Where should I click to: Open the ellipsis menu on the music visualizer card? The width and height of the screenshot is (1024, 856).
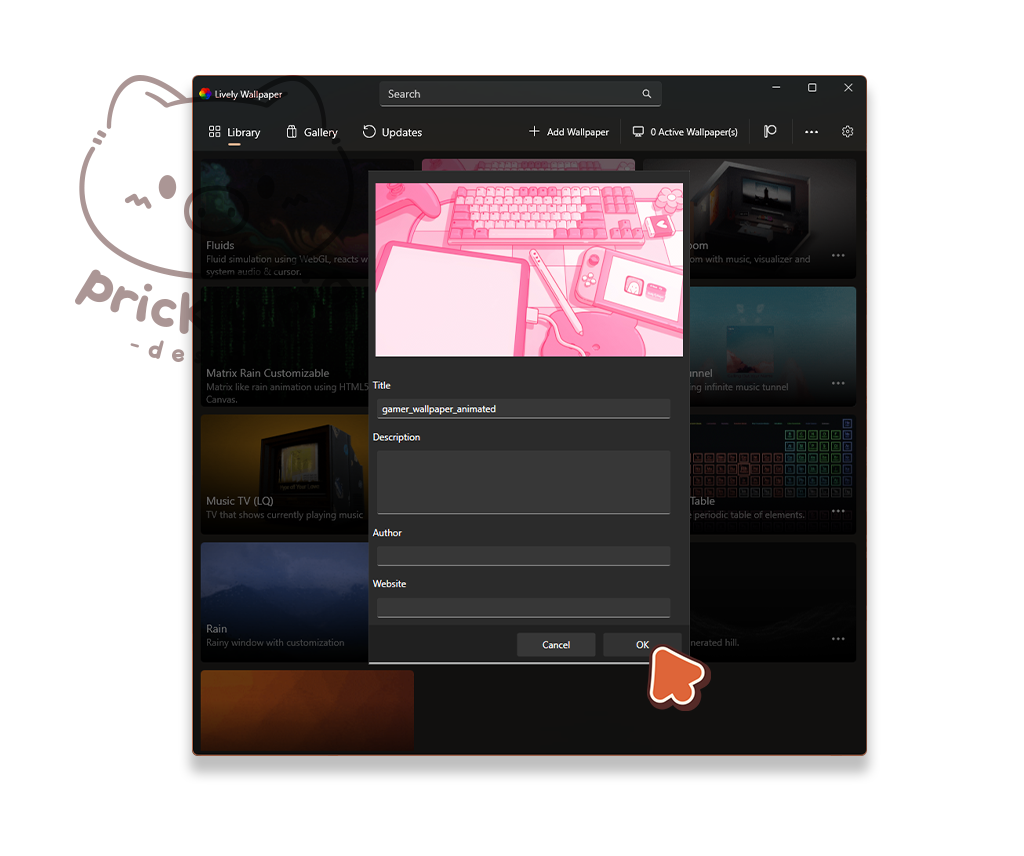(x=838, y=255)
